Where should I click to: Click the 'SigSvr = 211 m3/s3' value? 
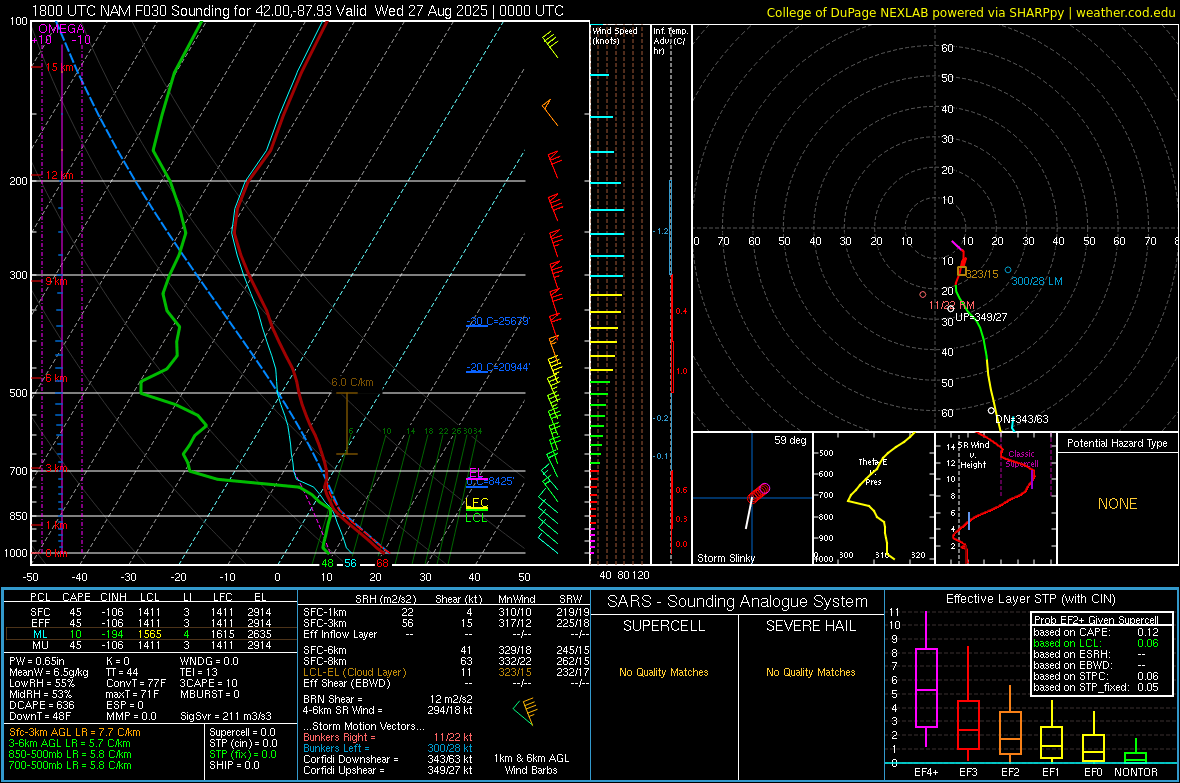226,716
